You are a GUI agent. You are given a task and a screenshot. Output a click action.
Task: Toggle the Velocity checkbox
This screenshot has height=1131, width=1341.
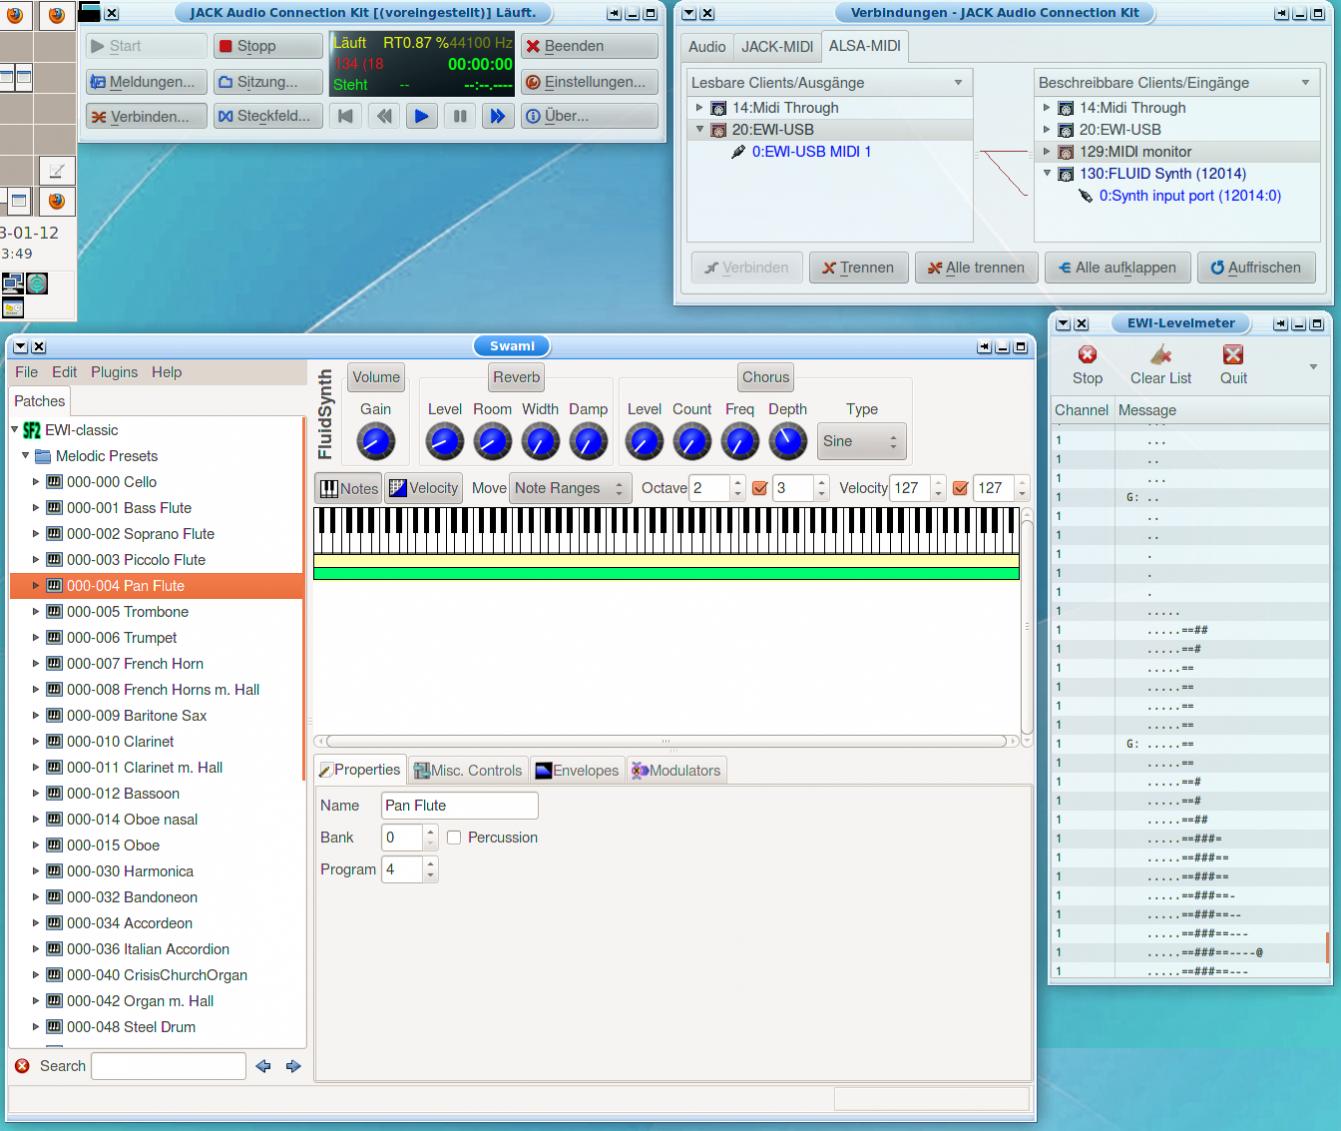tap(960, 489)
